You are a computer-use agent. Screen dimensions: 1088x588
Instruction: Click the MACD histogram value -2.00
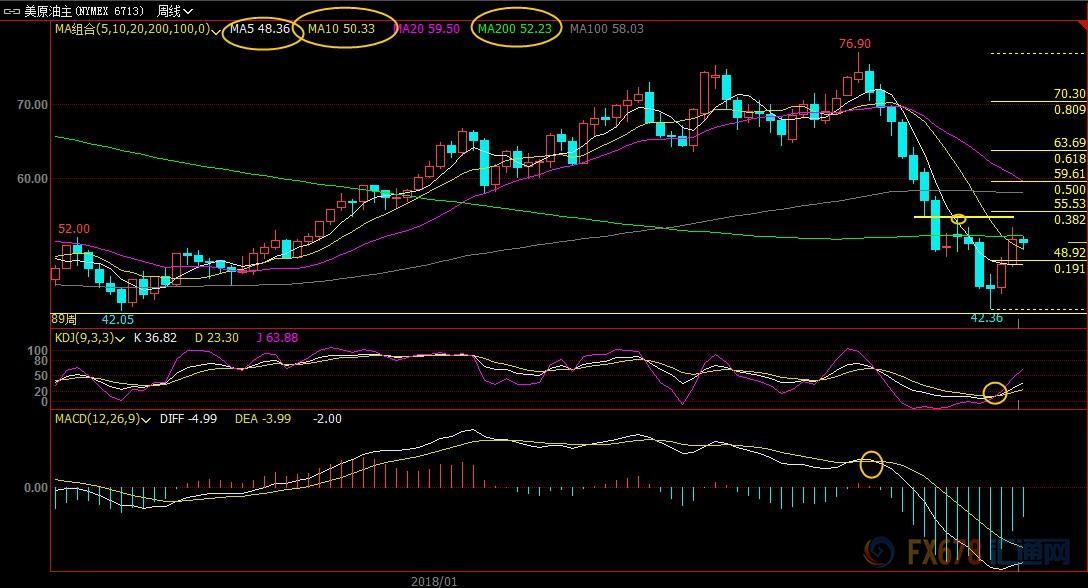(x=327, y=419)
